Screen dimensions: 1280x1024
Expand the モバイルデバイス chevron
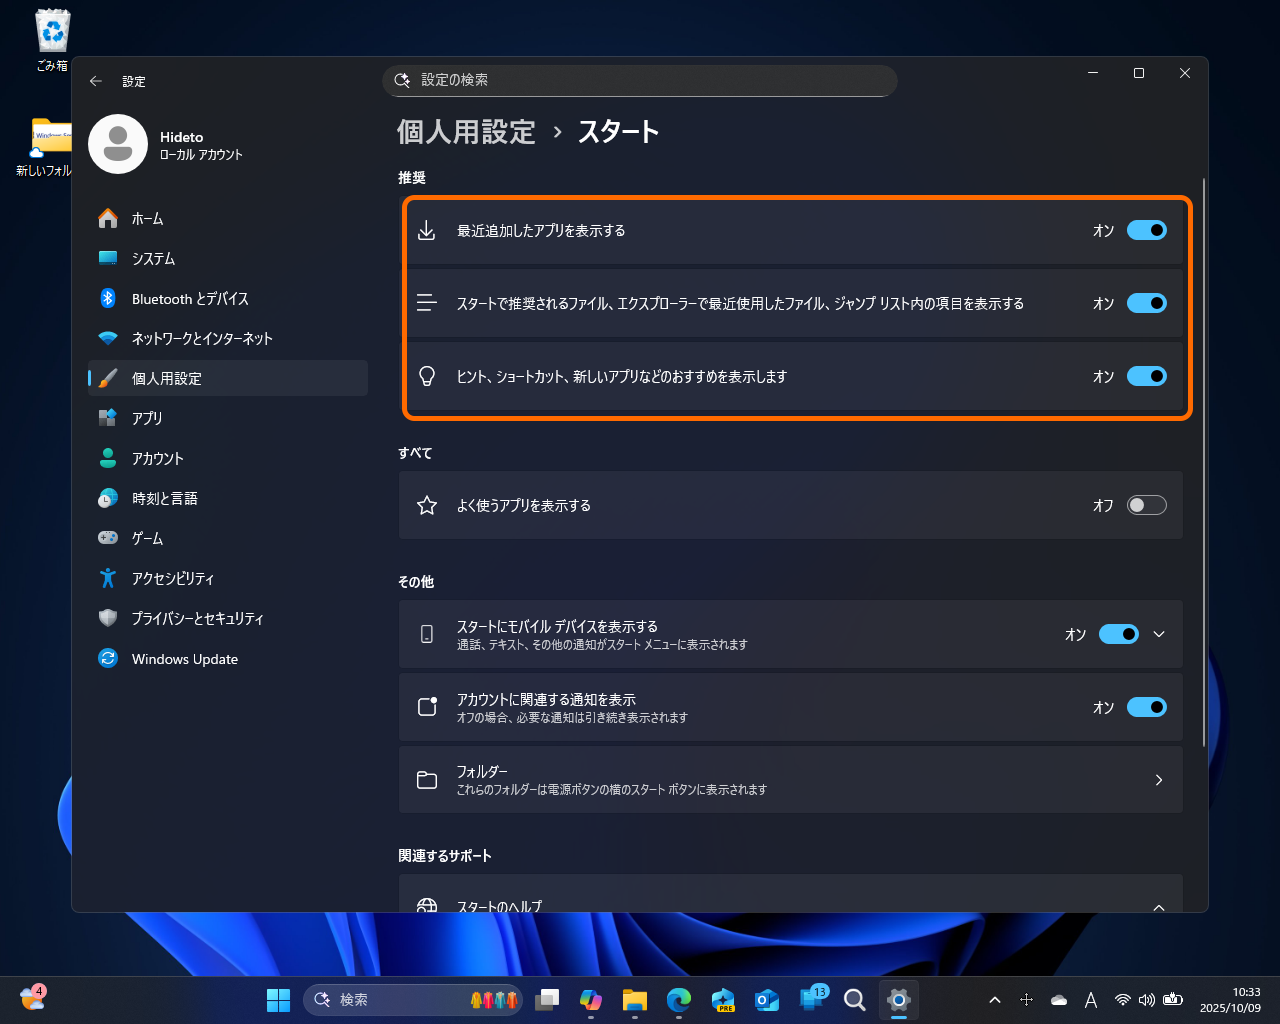(x=1159, y=634)
